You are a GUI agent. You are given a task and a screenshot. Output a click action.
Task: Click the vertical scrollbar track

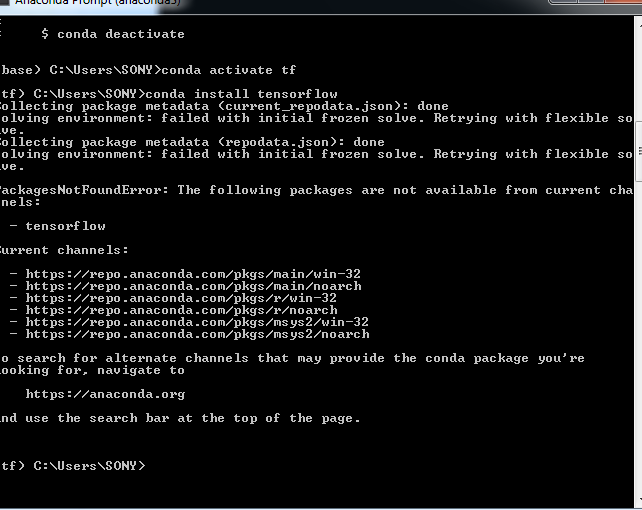tap(635, 300)
